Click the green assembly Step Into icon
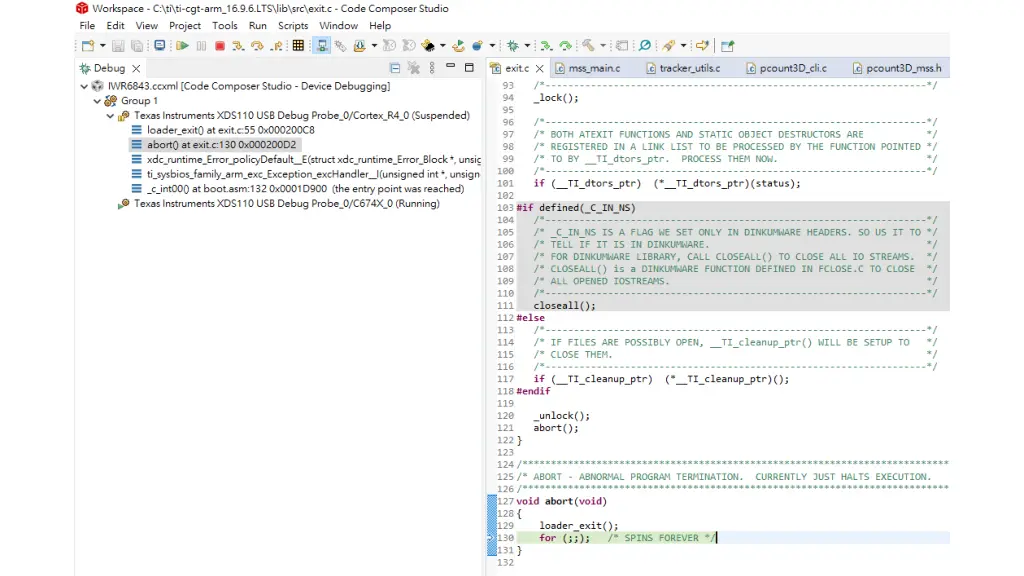The image size is (1024, 576). pos(546,46)
